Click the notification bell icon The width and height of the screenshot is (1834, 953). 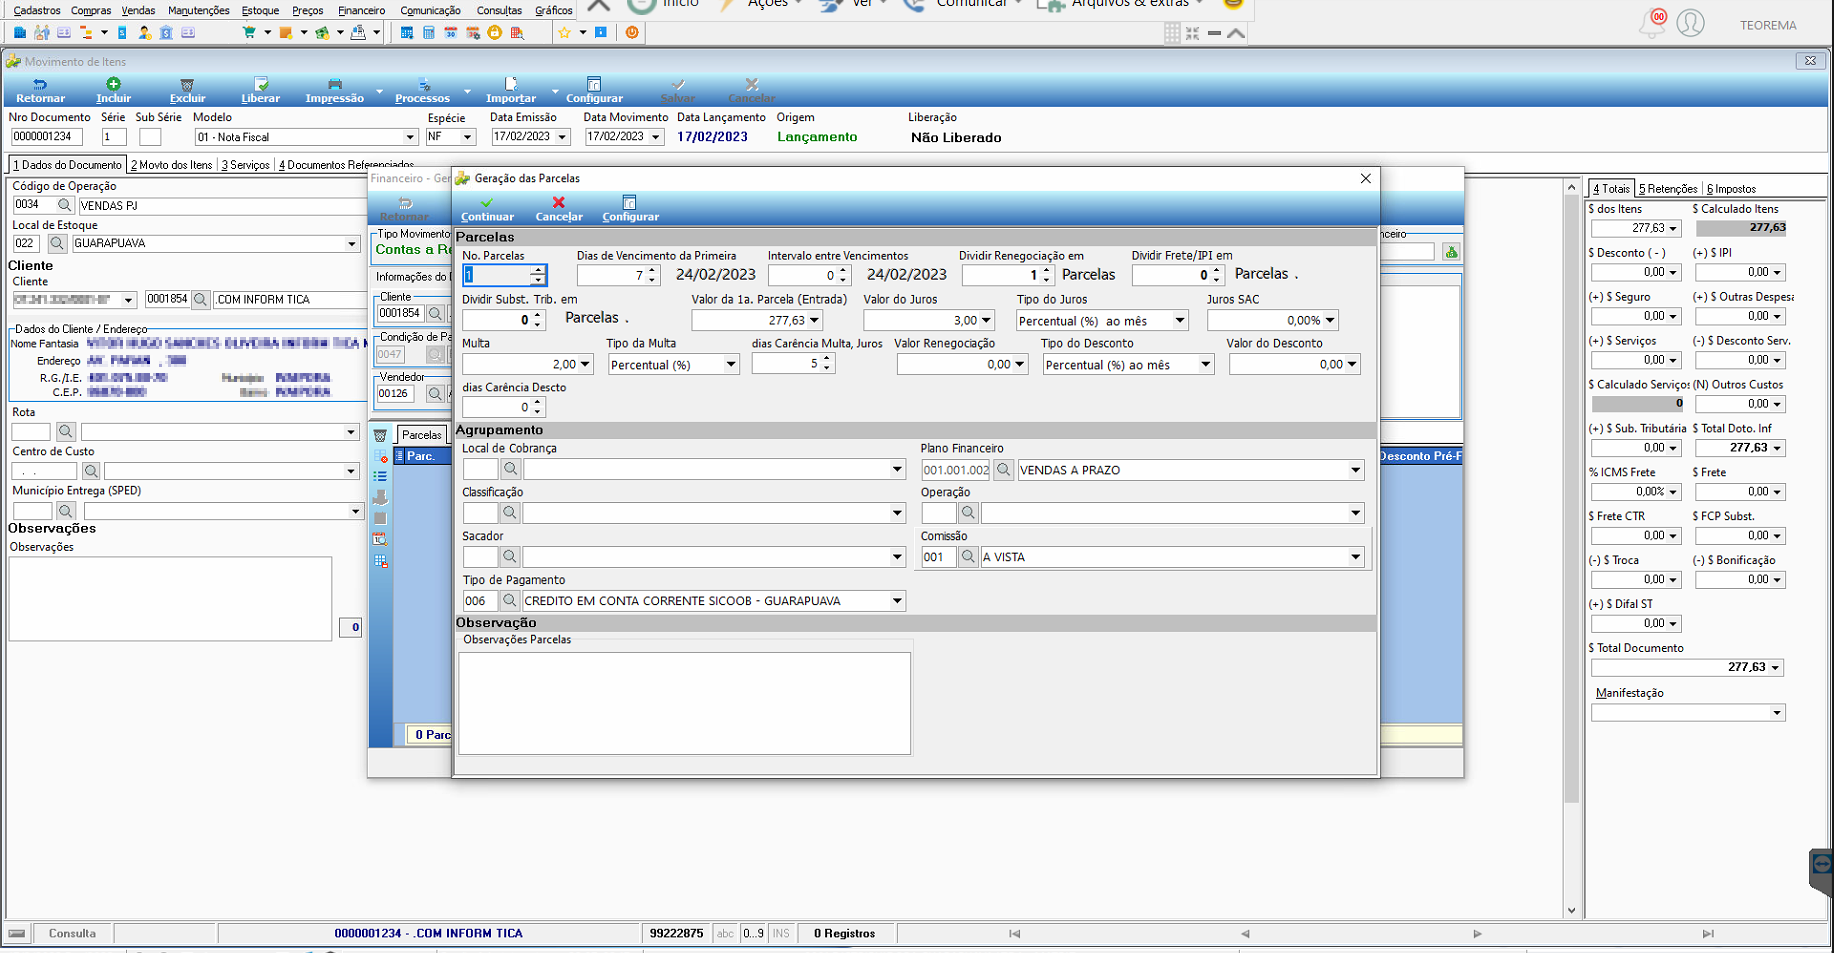click(1652, 23)
